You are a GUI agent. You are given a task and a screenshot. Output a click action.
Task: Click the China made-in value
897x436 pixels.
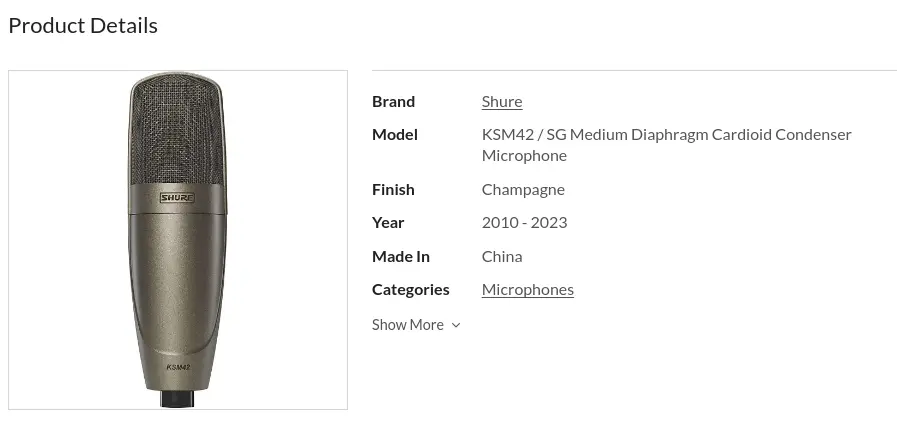pos(502,256)
